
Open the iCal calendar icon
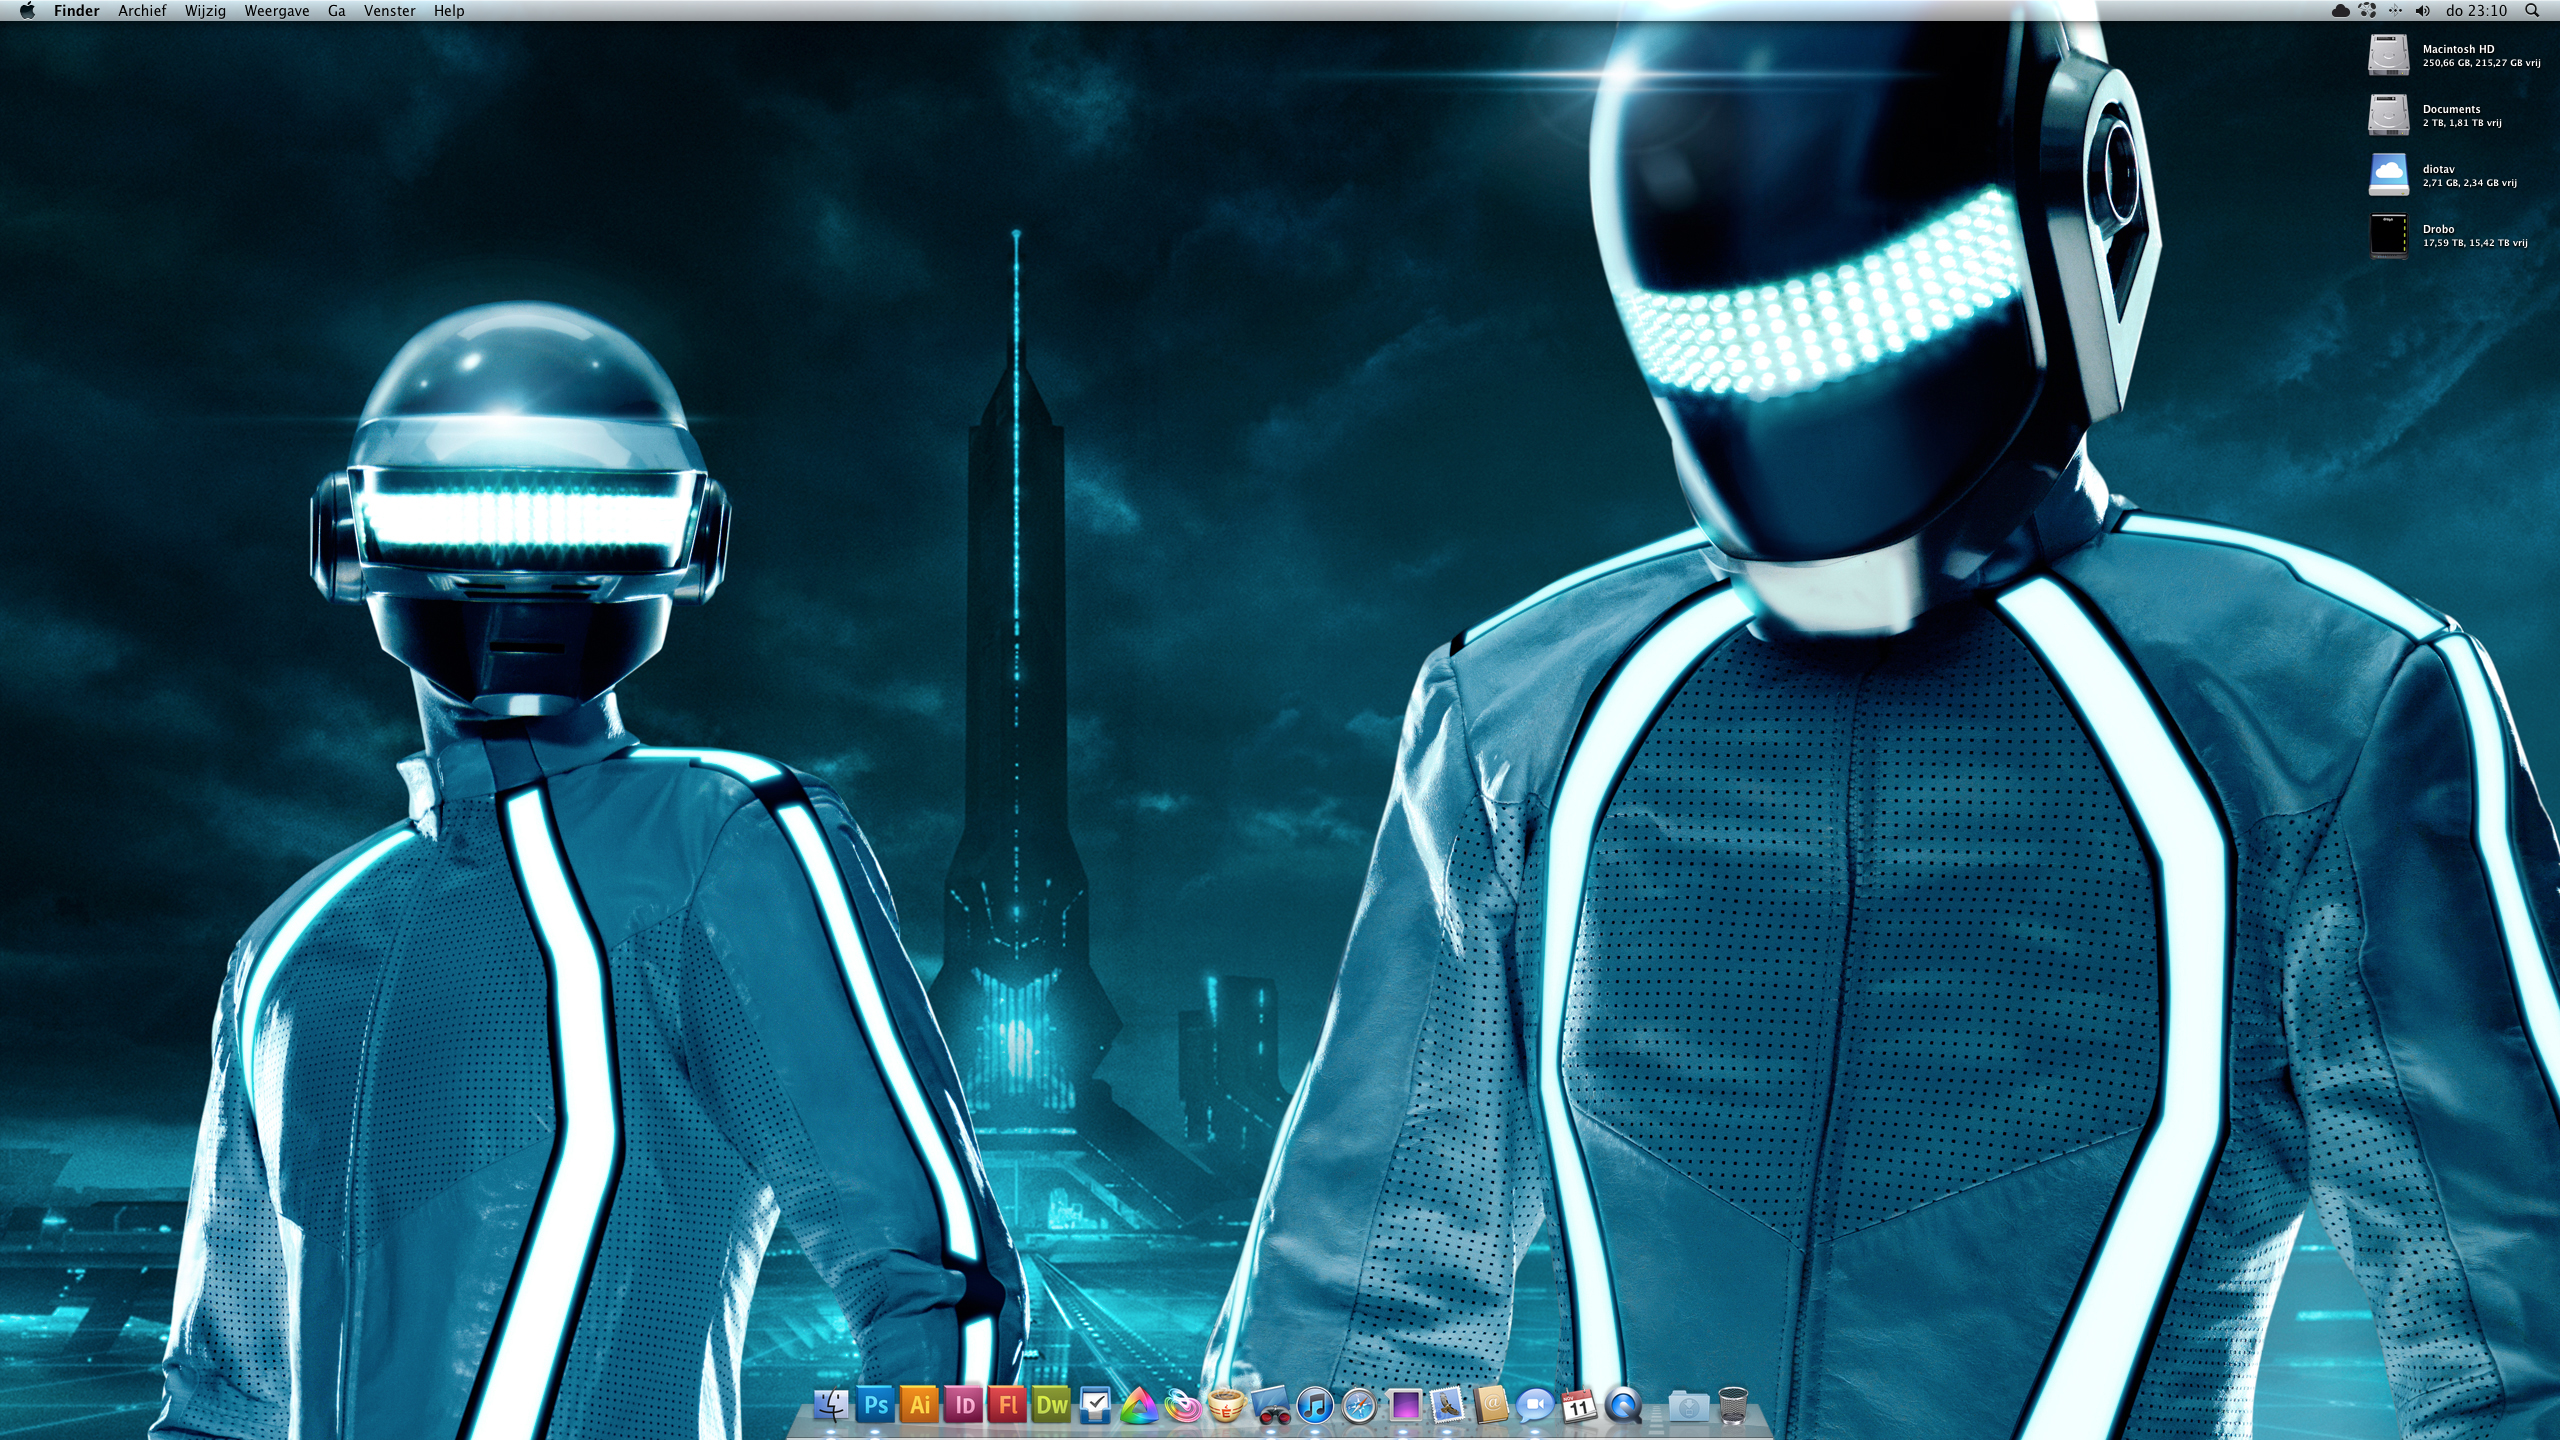click(x=1579, y=1406)
